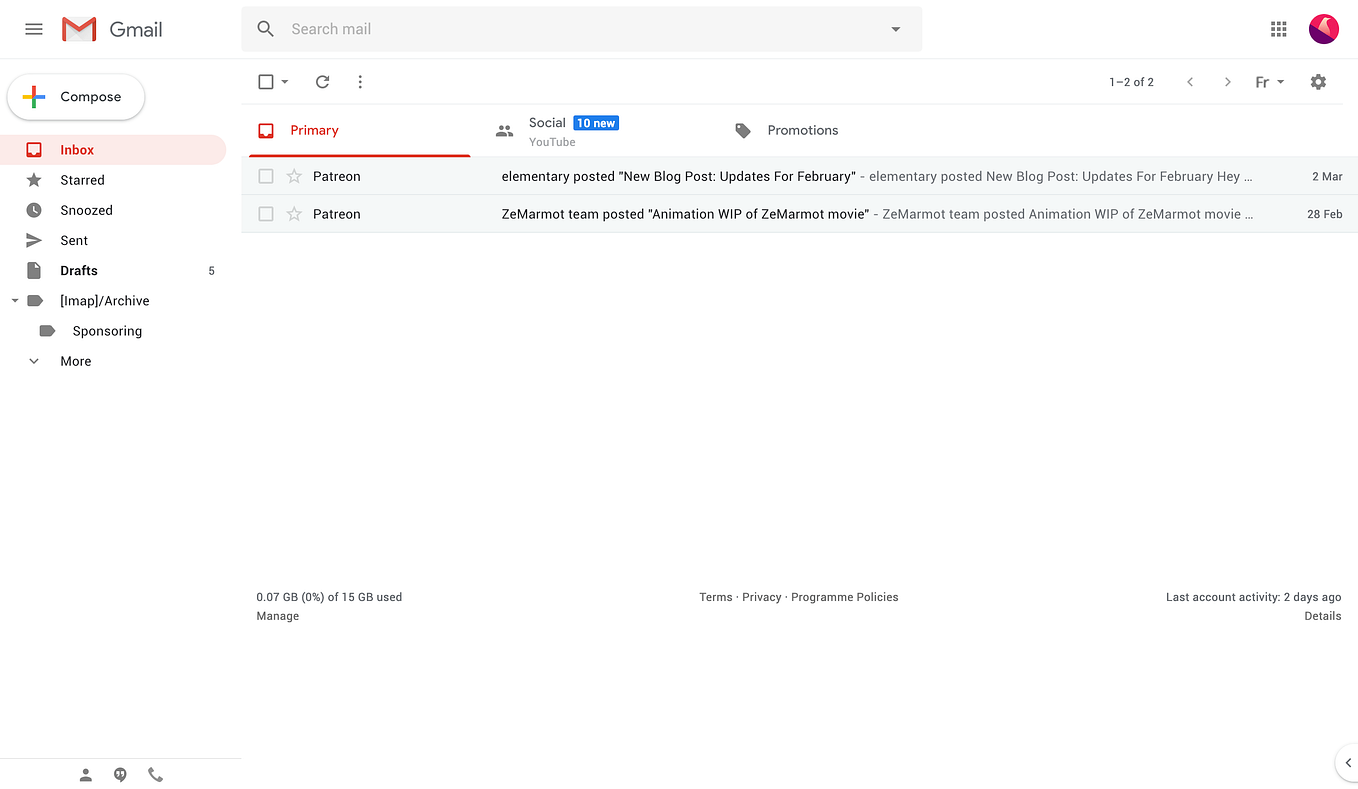Select the ZeMarmot Animation WIP email checkbox

265,213
